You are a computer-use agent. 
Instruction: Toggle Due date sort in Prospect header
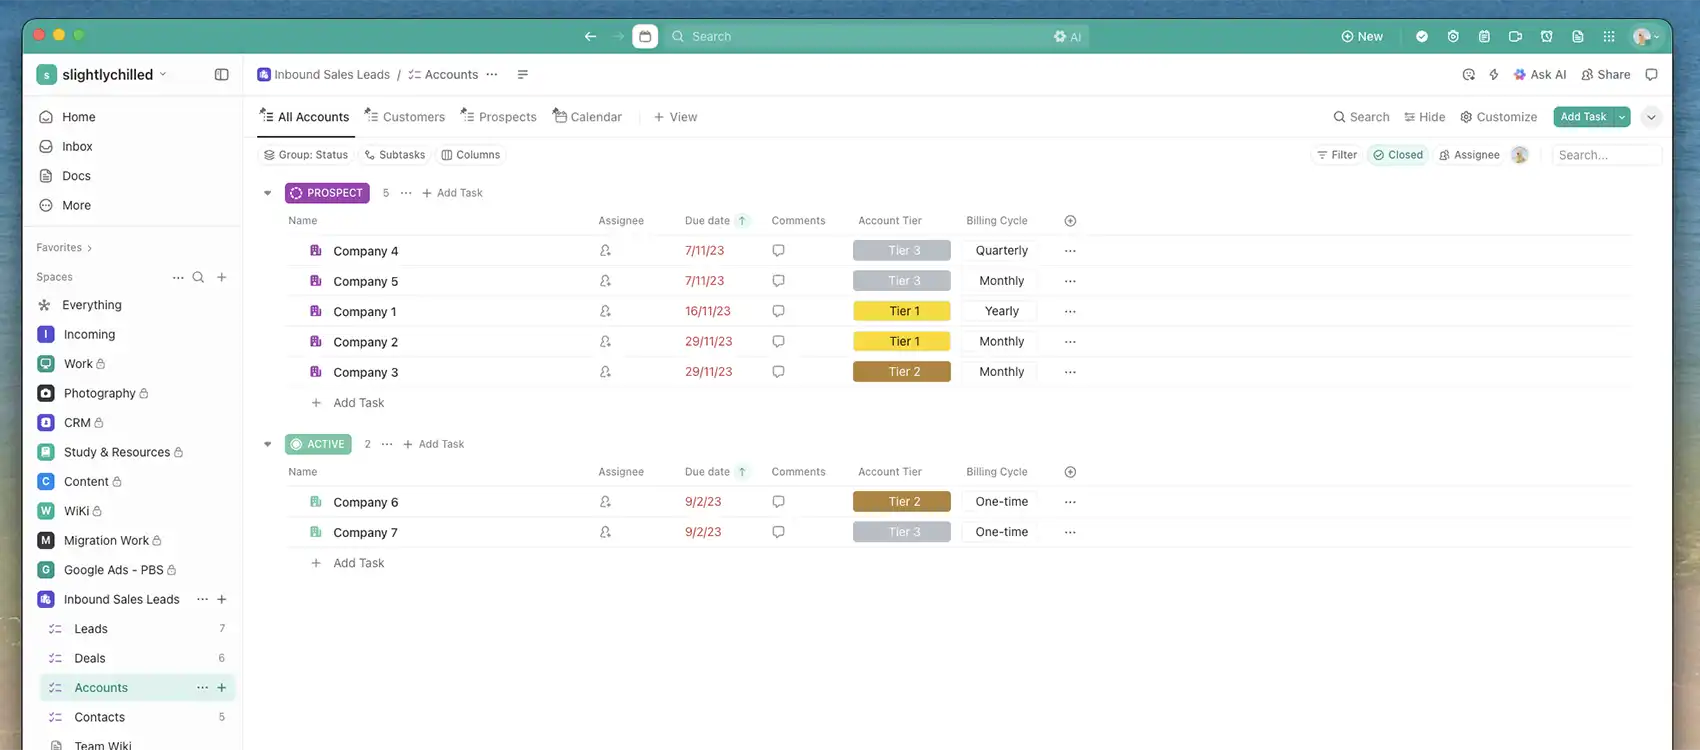coord(742,221)
